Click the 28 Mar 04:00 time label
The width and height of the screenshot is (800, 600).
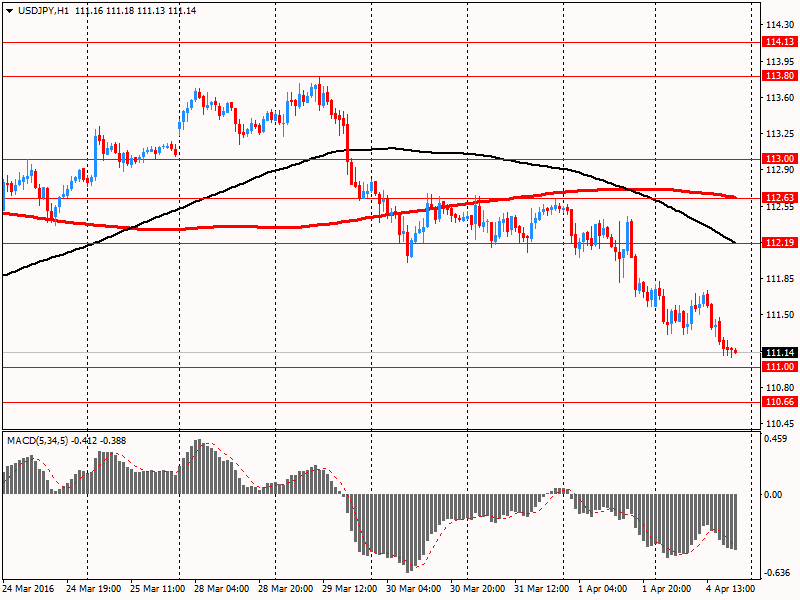coord(222,589)
